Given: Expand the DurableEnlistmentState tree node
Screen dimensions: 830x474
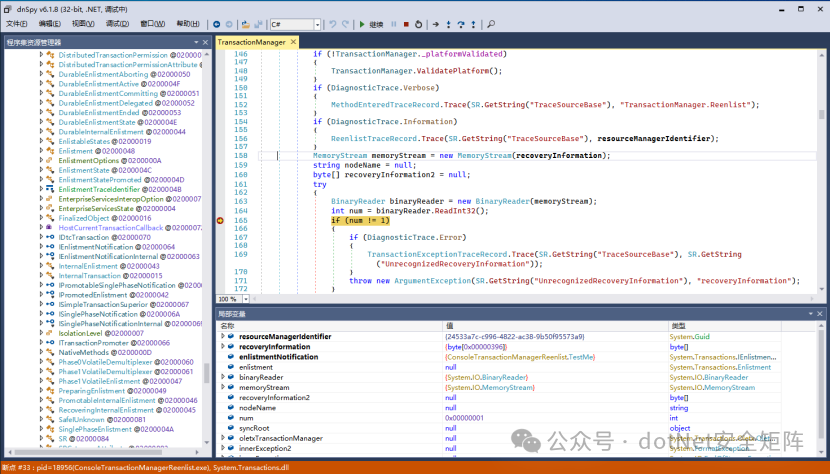Looking at the screenshot, I should click(x=42, y=122).
